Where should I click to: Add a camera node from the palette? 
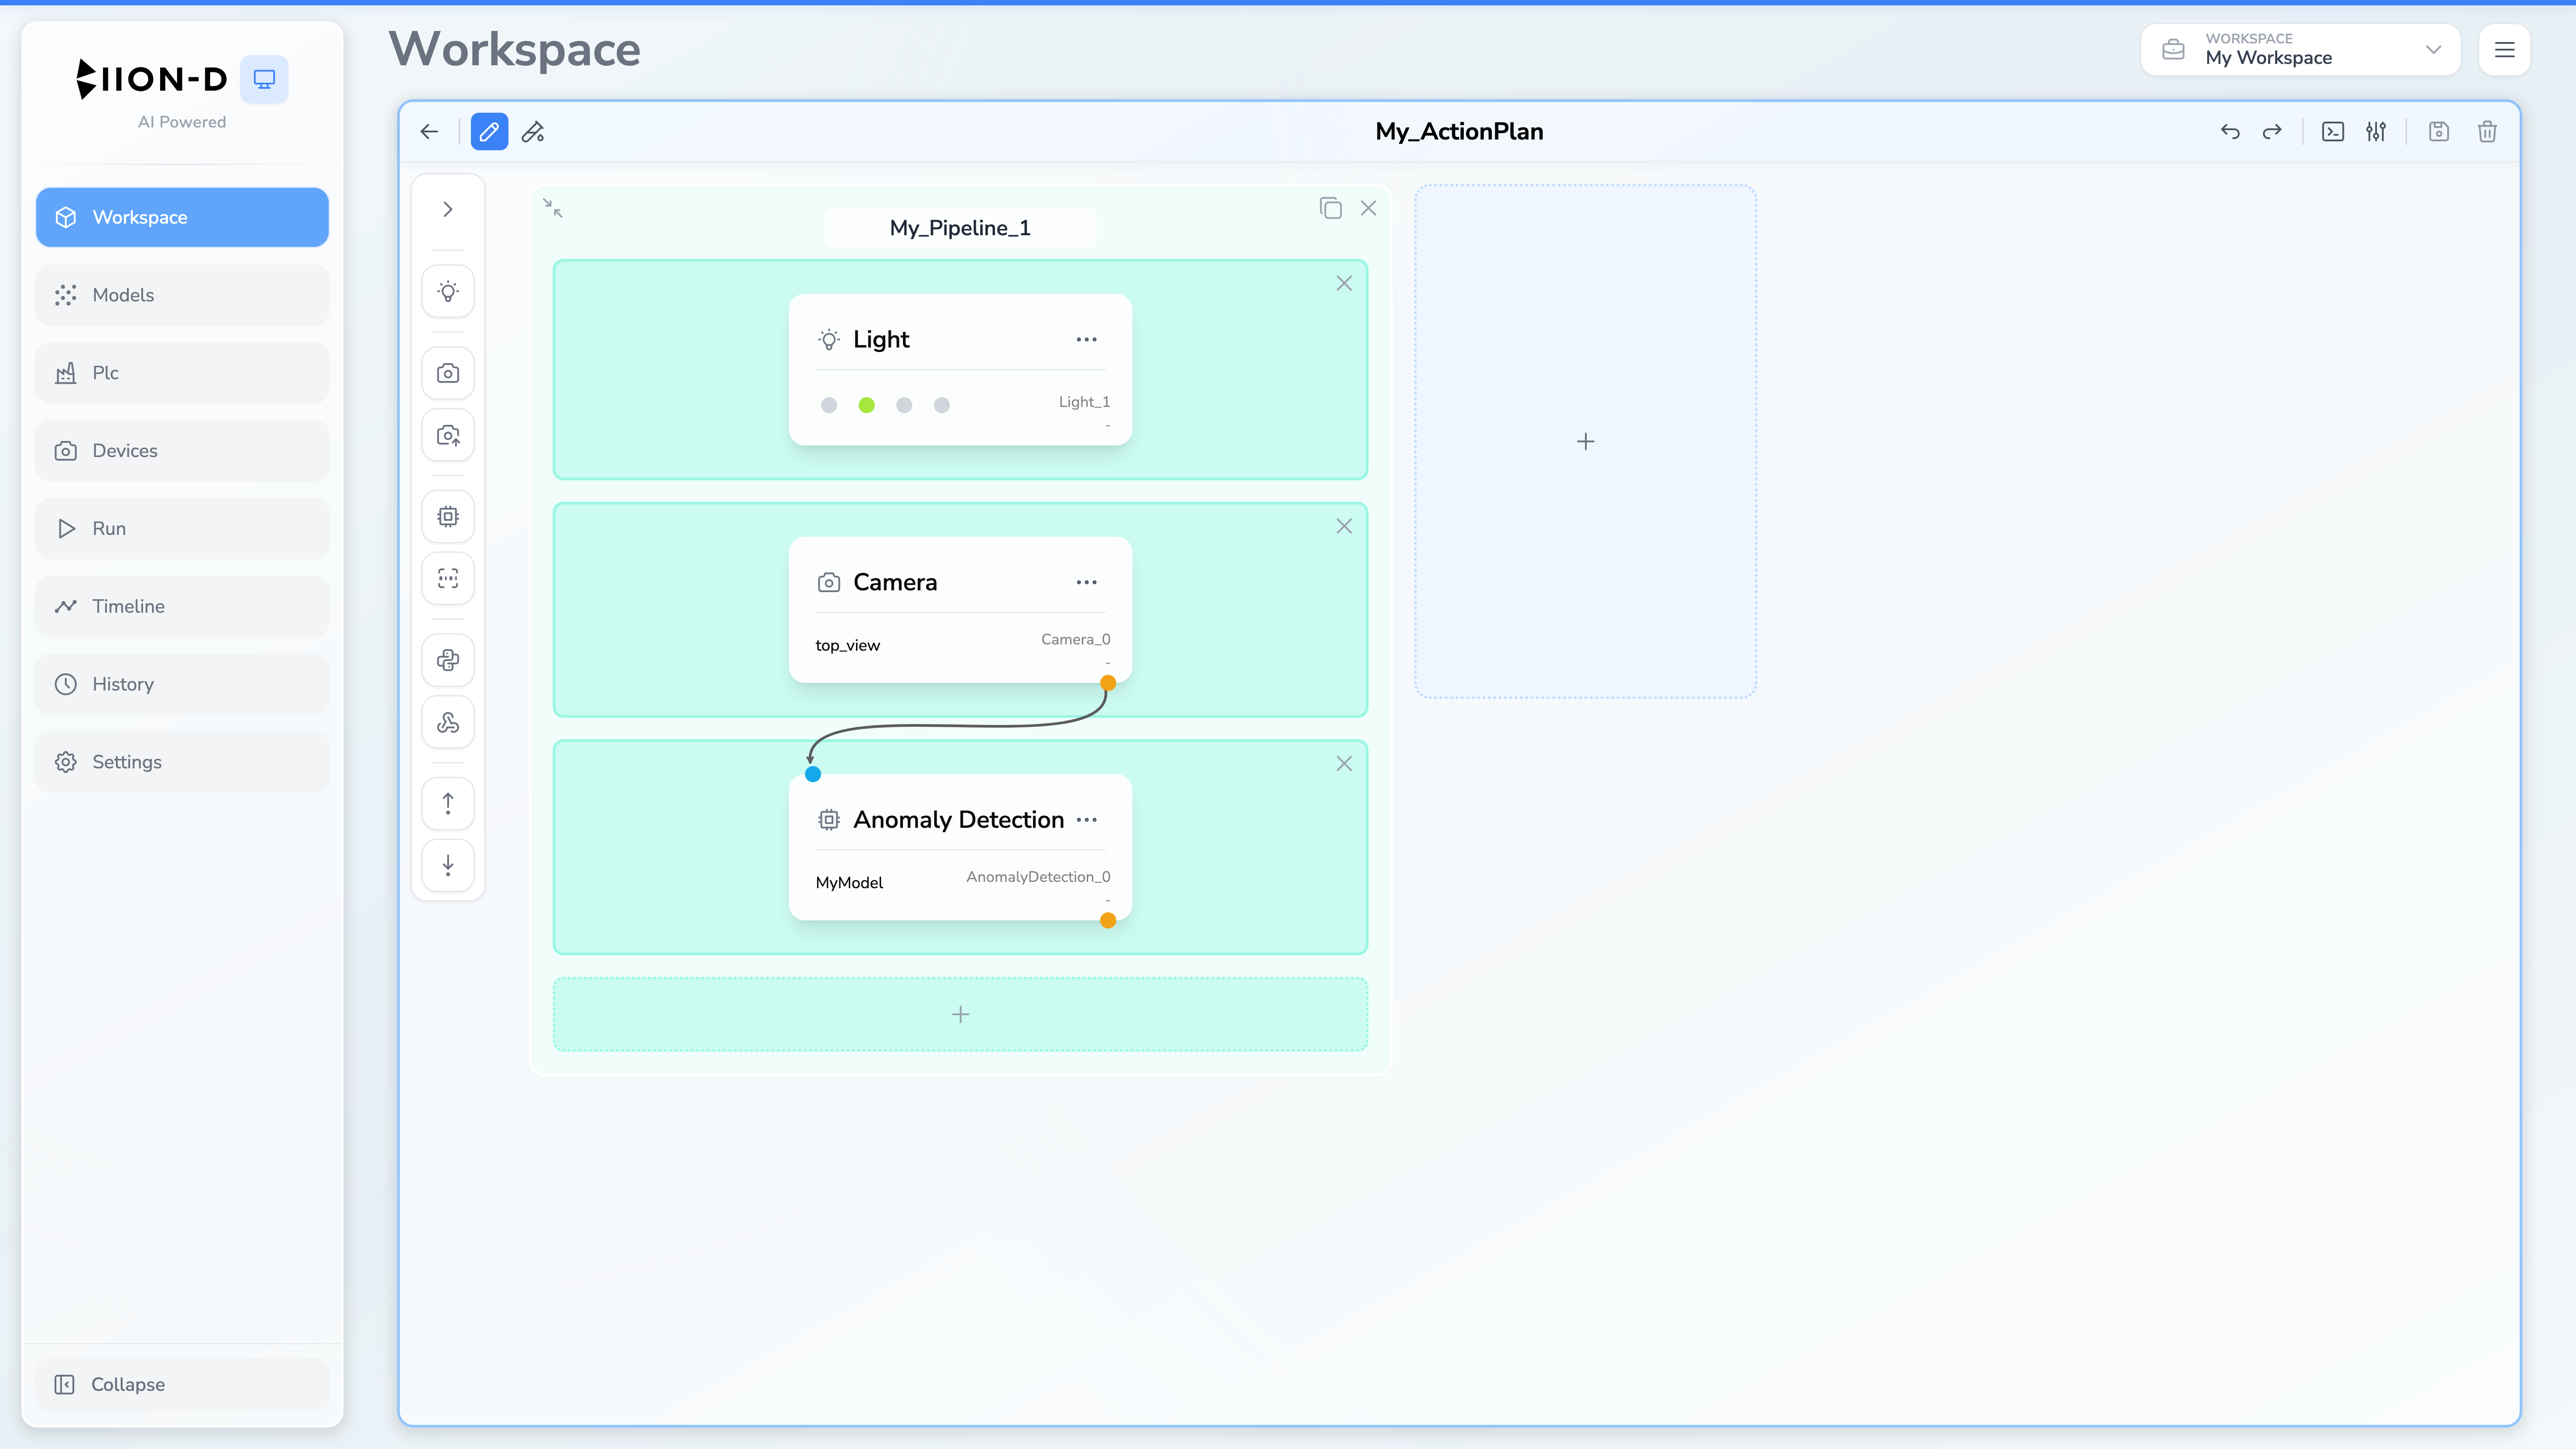coord(448,373)
